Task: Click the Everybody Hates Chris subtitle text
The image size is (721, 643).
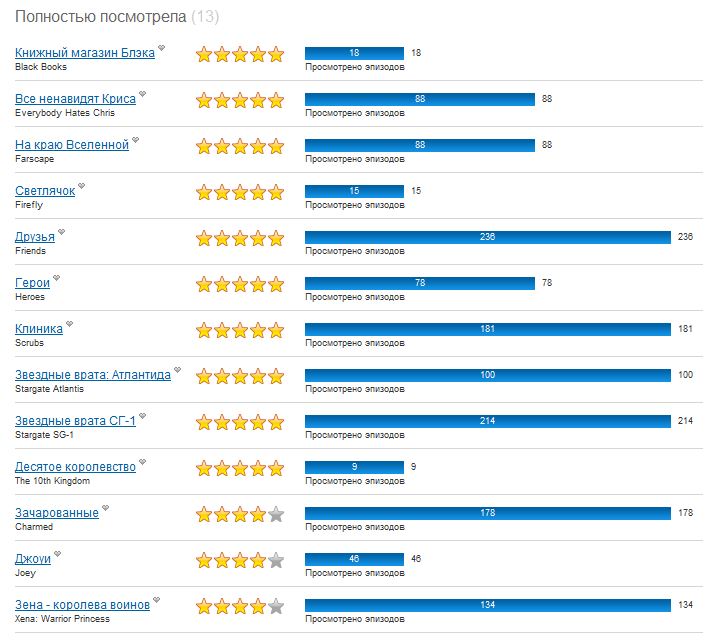Action: [65, 113]
